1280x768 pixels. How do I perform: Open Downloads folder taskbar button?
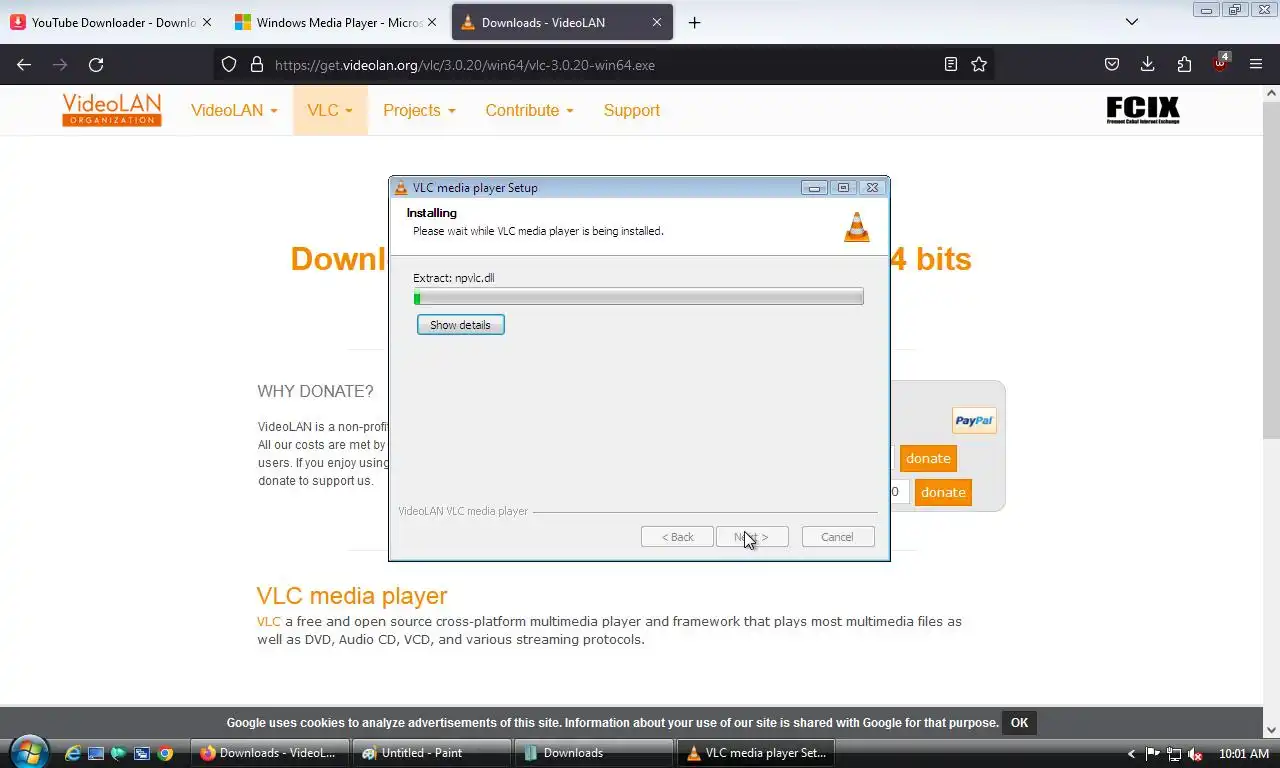click(x=596, y=753)
